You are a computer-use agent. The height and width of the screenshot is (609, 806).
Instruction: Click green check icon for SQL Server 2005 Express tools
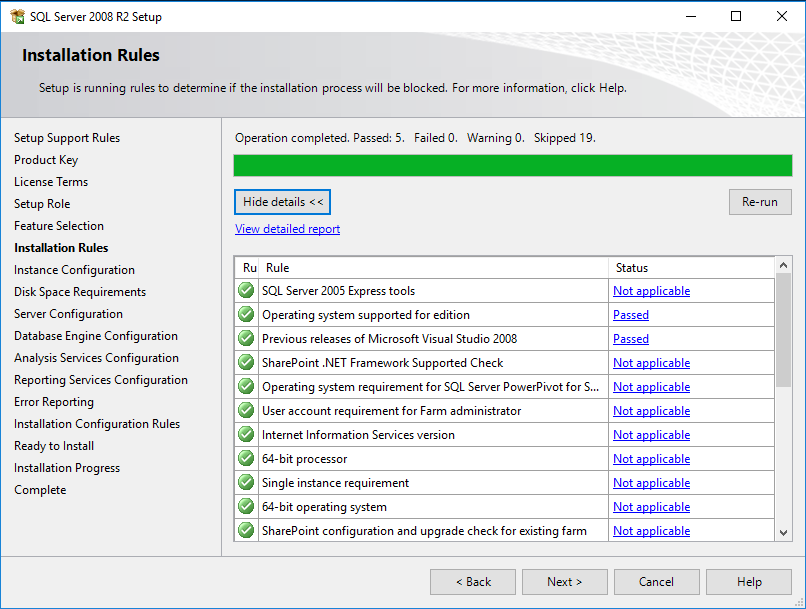(x=246, y=290)
